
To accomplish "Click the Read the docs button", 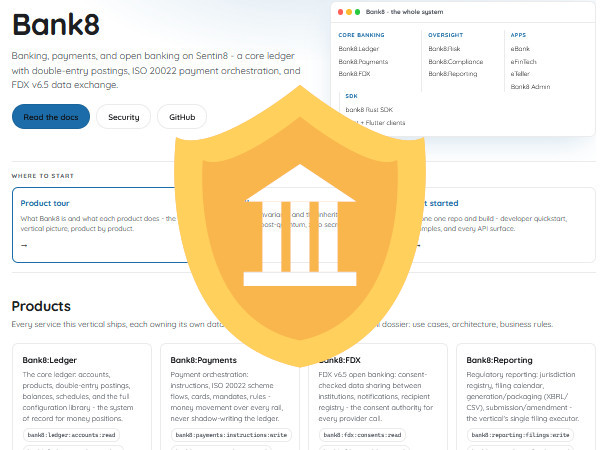I will pyautogui.click(x=51, y=117).
